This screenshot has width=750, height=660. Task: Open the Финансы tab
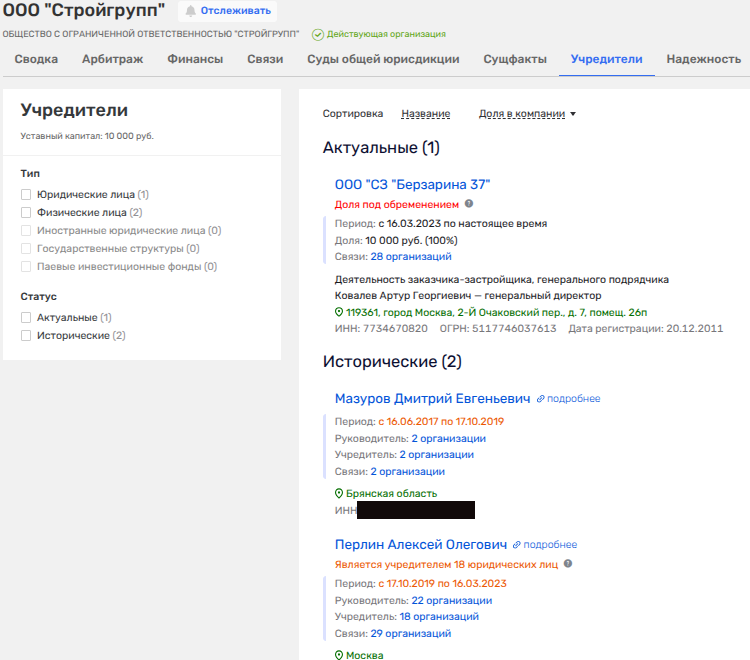tap(195, 59)
